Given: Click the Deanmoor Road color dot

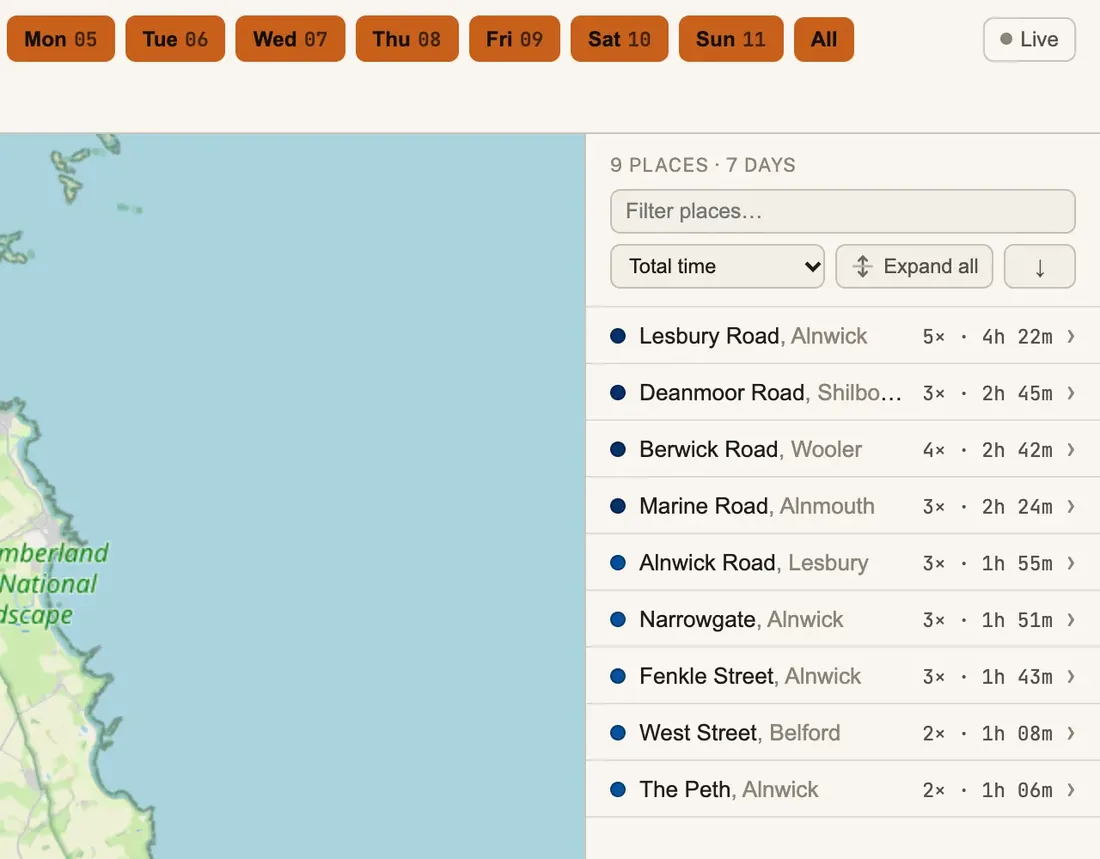Looking at the screenshot, I should (x=618, y=393).
